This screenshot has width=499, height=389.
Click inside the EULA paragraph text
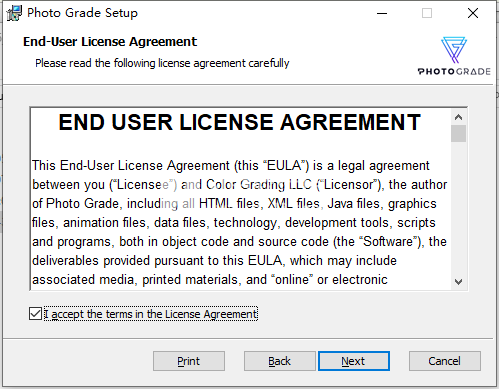pyautogui.click(x=239, y=222)
